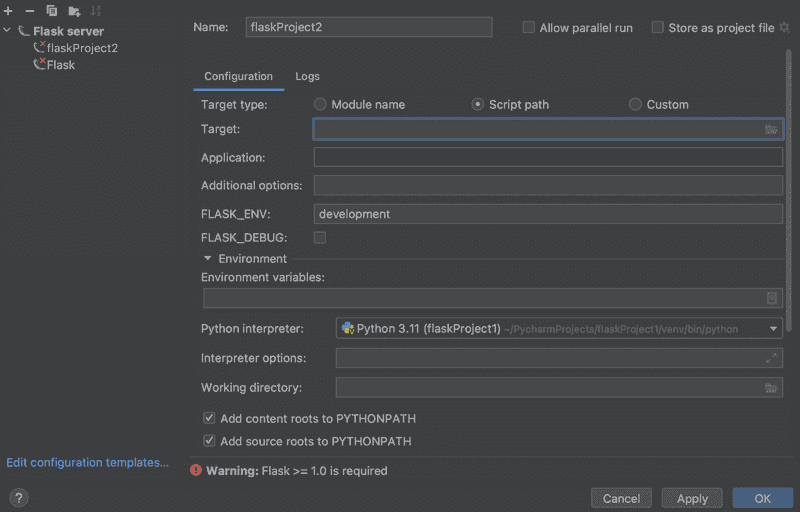Screen dimensions: 800x512
Task: Save configuration to a new folder
Action: tap(74, 11)
